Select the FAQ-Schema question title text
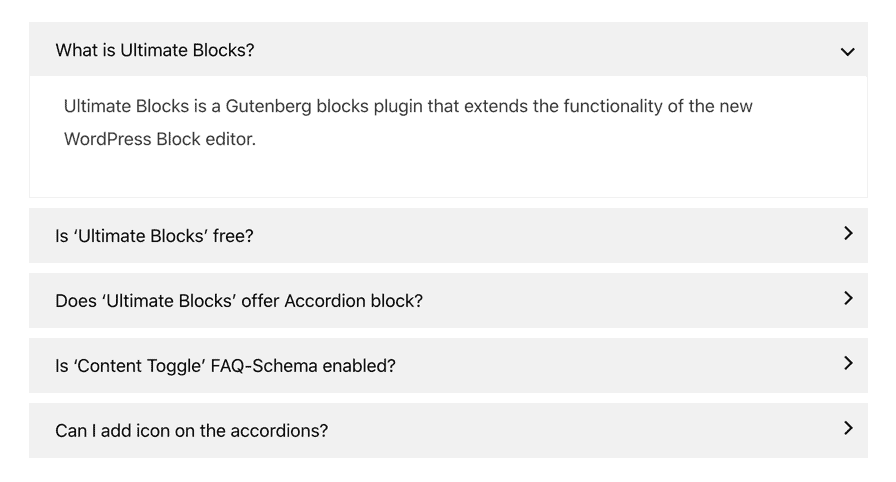 pos(225,366)
